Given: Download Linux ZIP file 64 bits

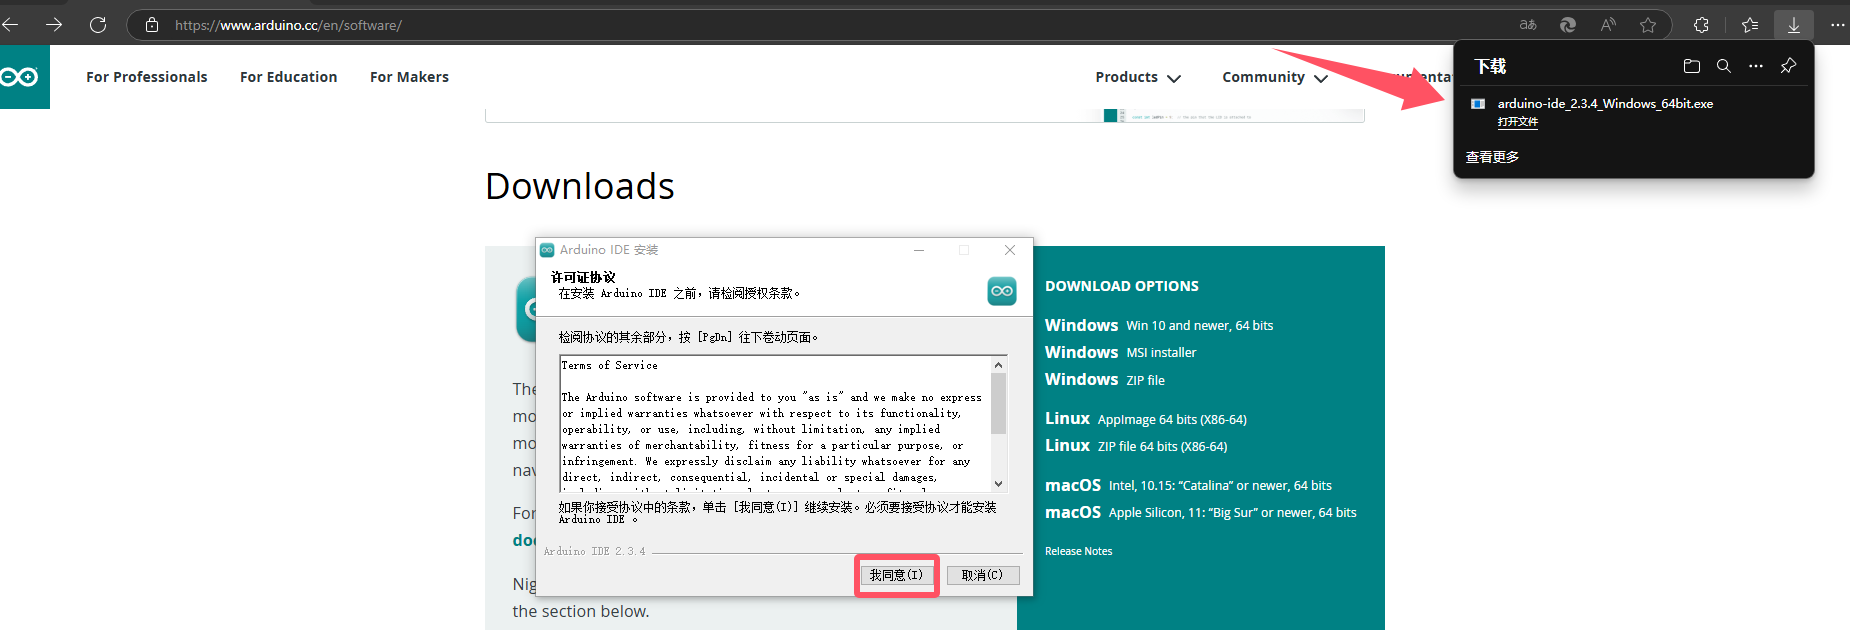Looking at the screenshot, I should click(x=1136, y=445).
